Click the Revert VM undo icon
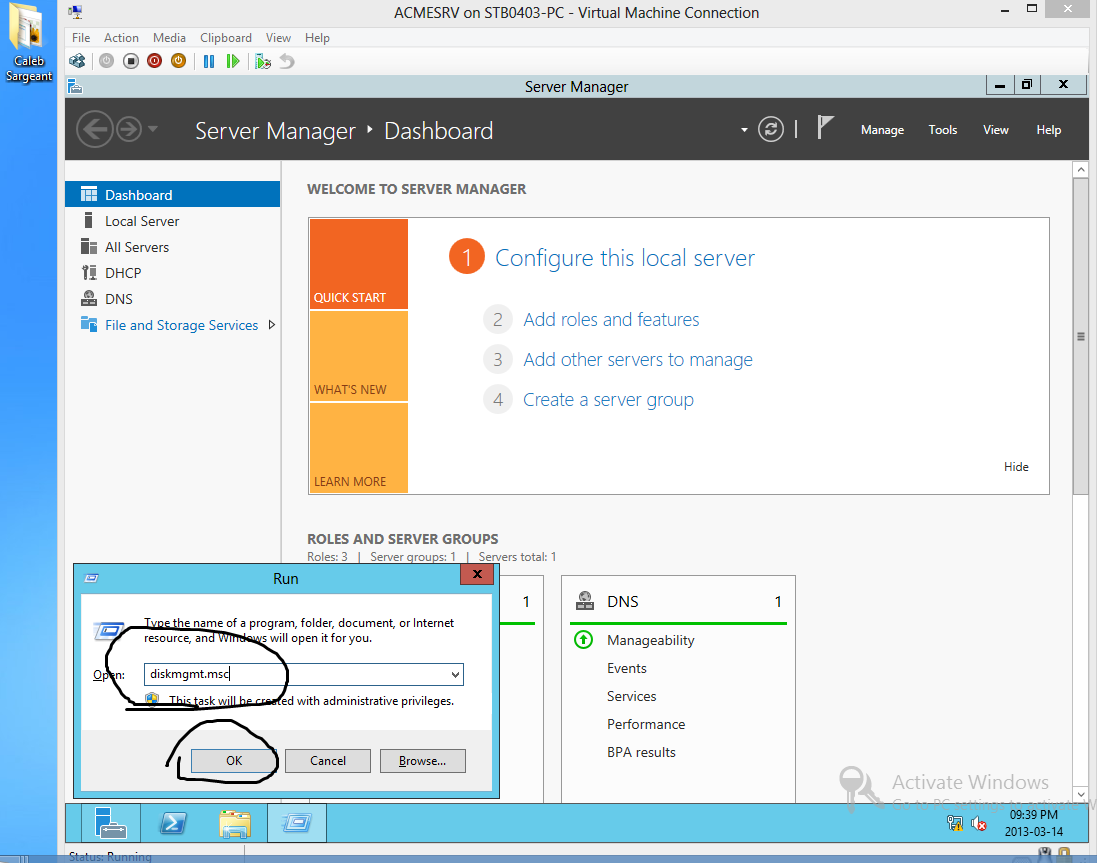The height and width of the screenshot is (863, 1097). click(x=287, y=62)
